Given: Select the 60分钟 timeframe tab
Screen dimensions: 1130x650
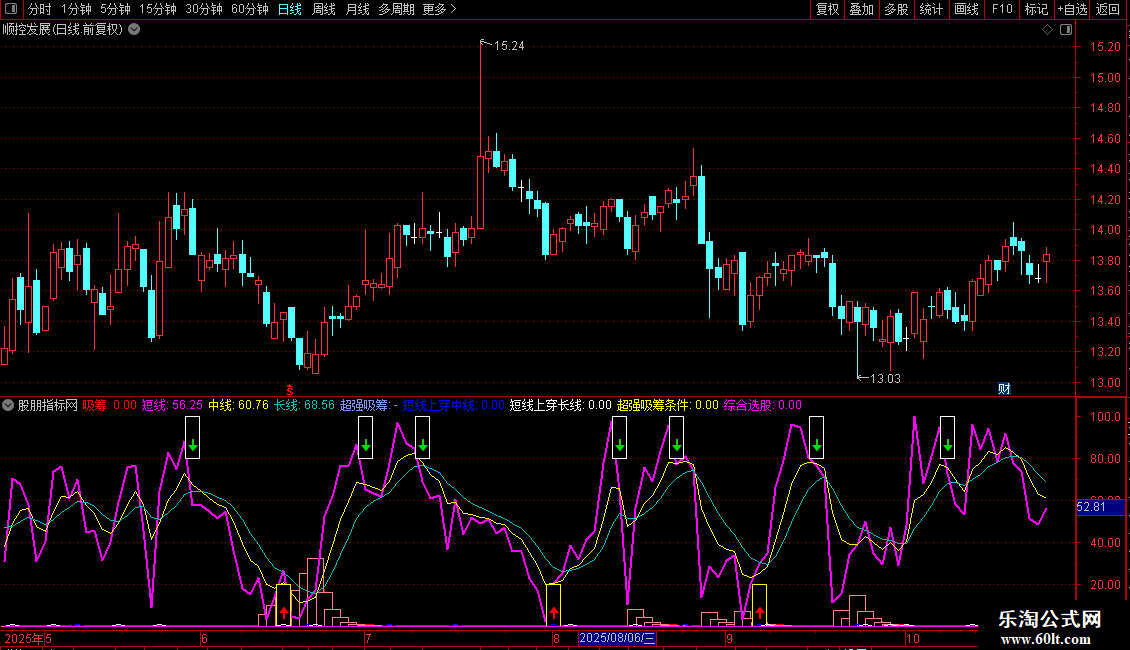Looking at the screenshot, I should 249,9.
